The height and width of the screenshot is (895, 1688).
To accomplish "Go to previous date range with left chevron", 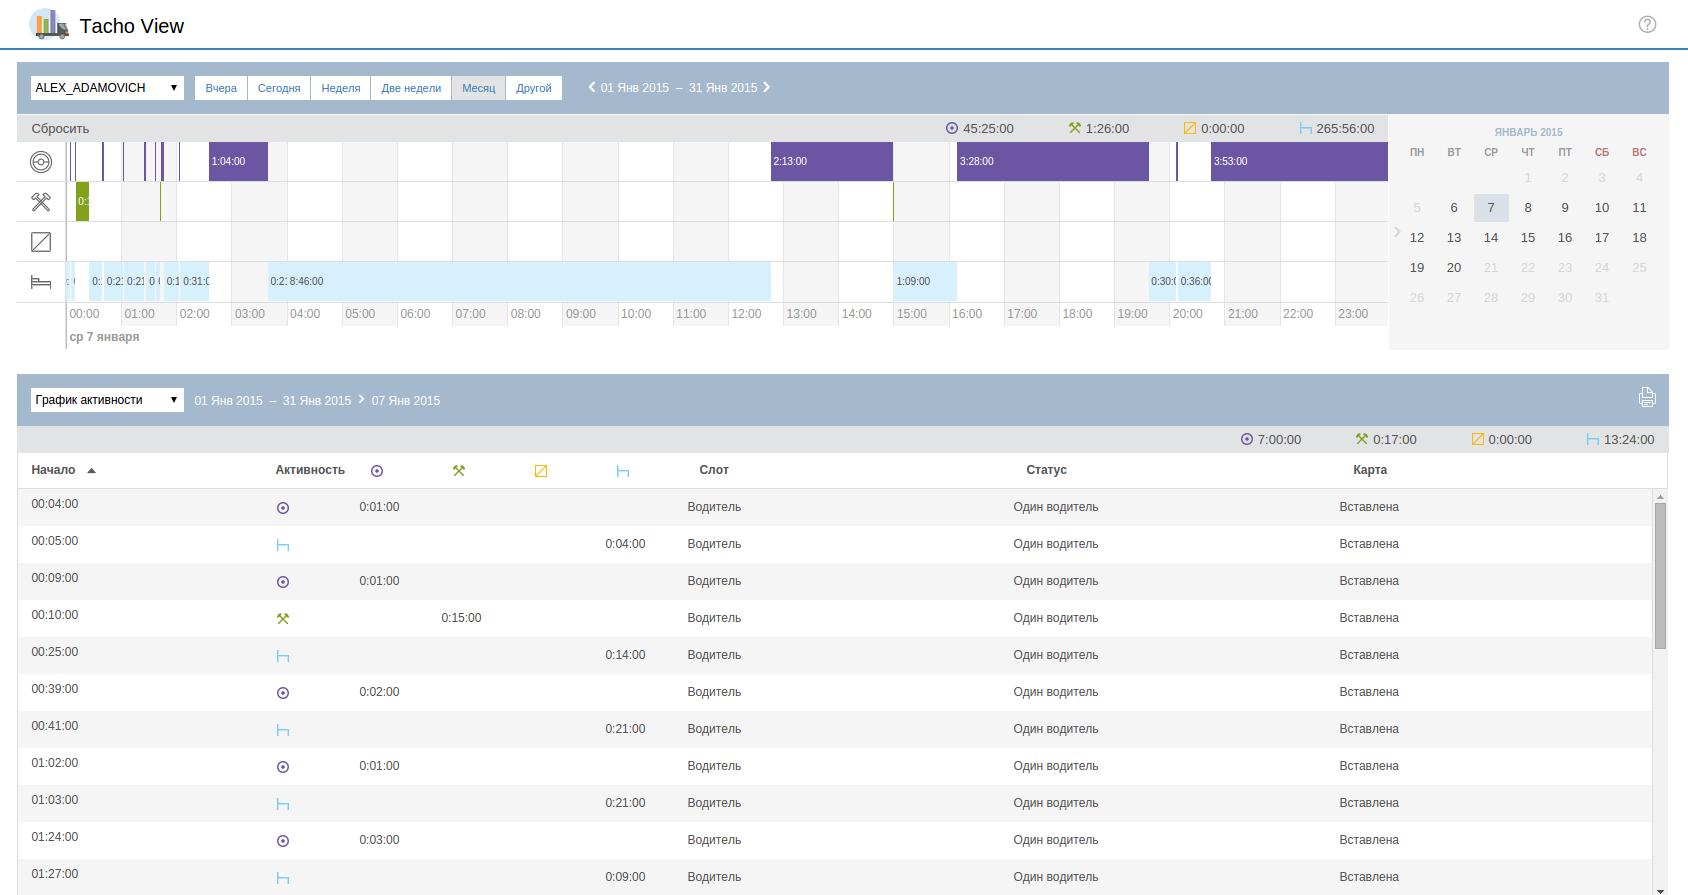I will pyautogui.click(x=592, y=87).
